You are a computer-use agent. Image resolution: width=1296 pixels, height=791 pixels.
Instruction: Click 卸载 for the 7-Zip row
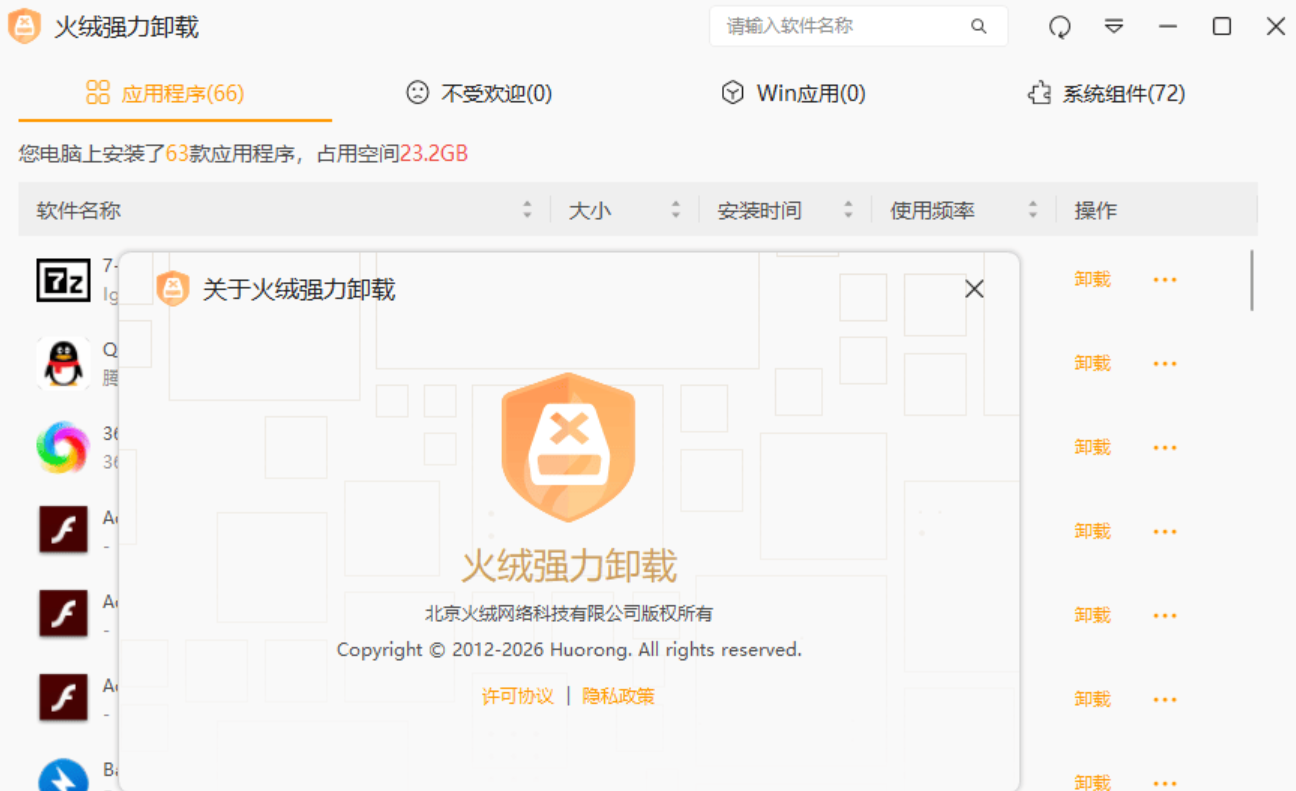click(x=1093, y=280)
